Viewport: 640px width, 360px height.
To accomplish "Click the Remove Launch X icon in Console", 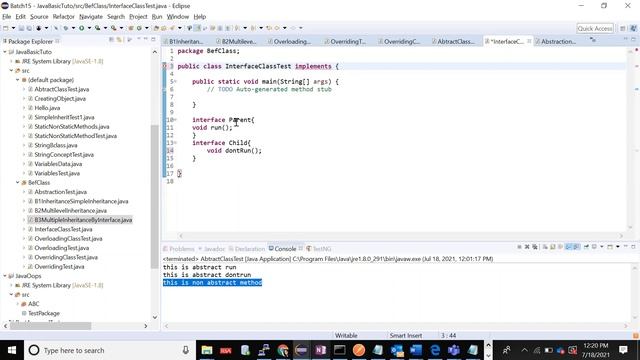I will pyautogui.click(x=527, y=247).
